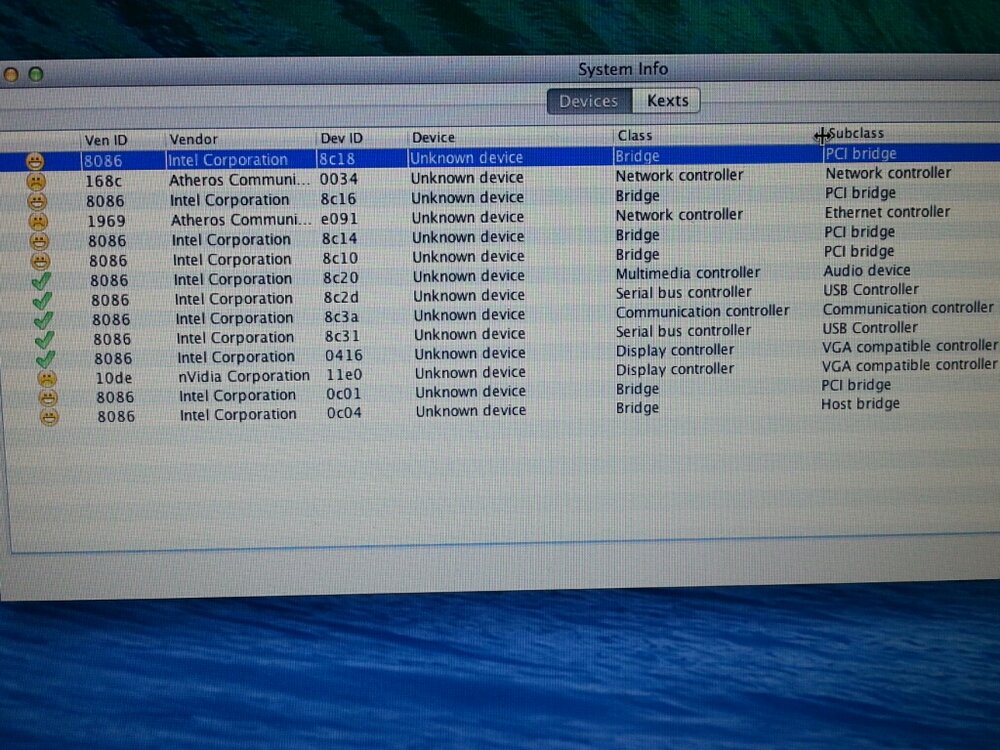Click the green checkmark beside device 8c3a

click(x=44, y=320)
